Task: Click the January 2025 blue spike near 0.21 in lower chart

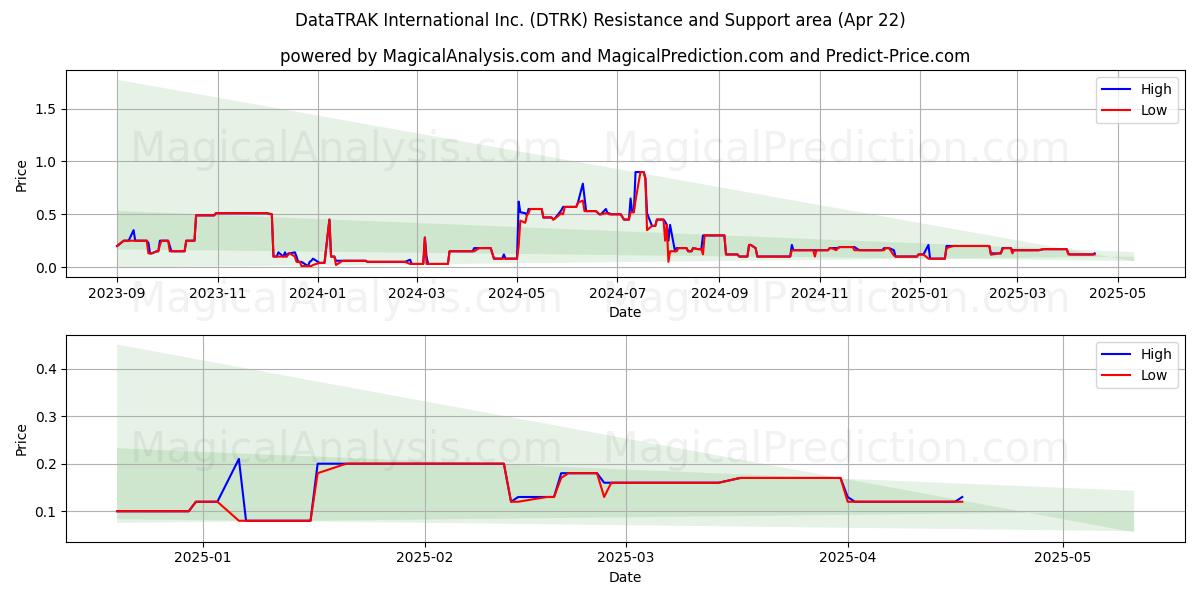Action: (x=238, y=459)
